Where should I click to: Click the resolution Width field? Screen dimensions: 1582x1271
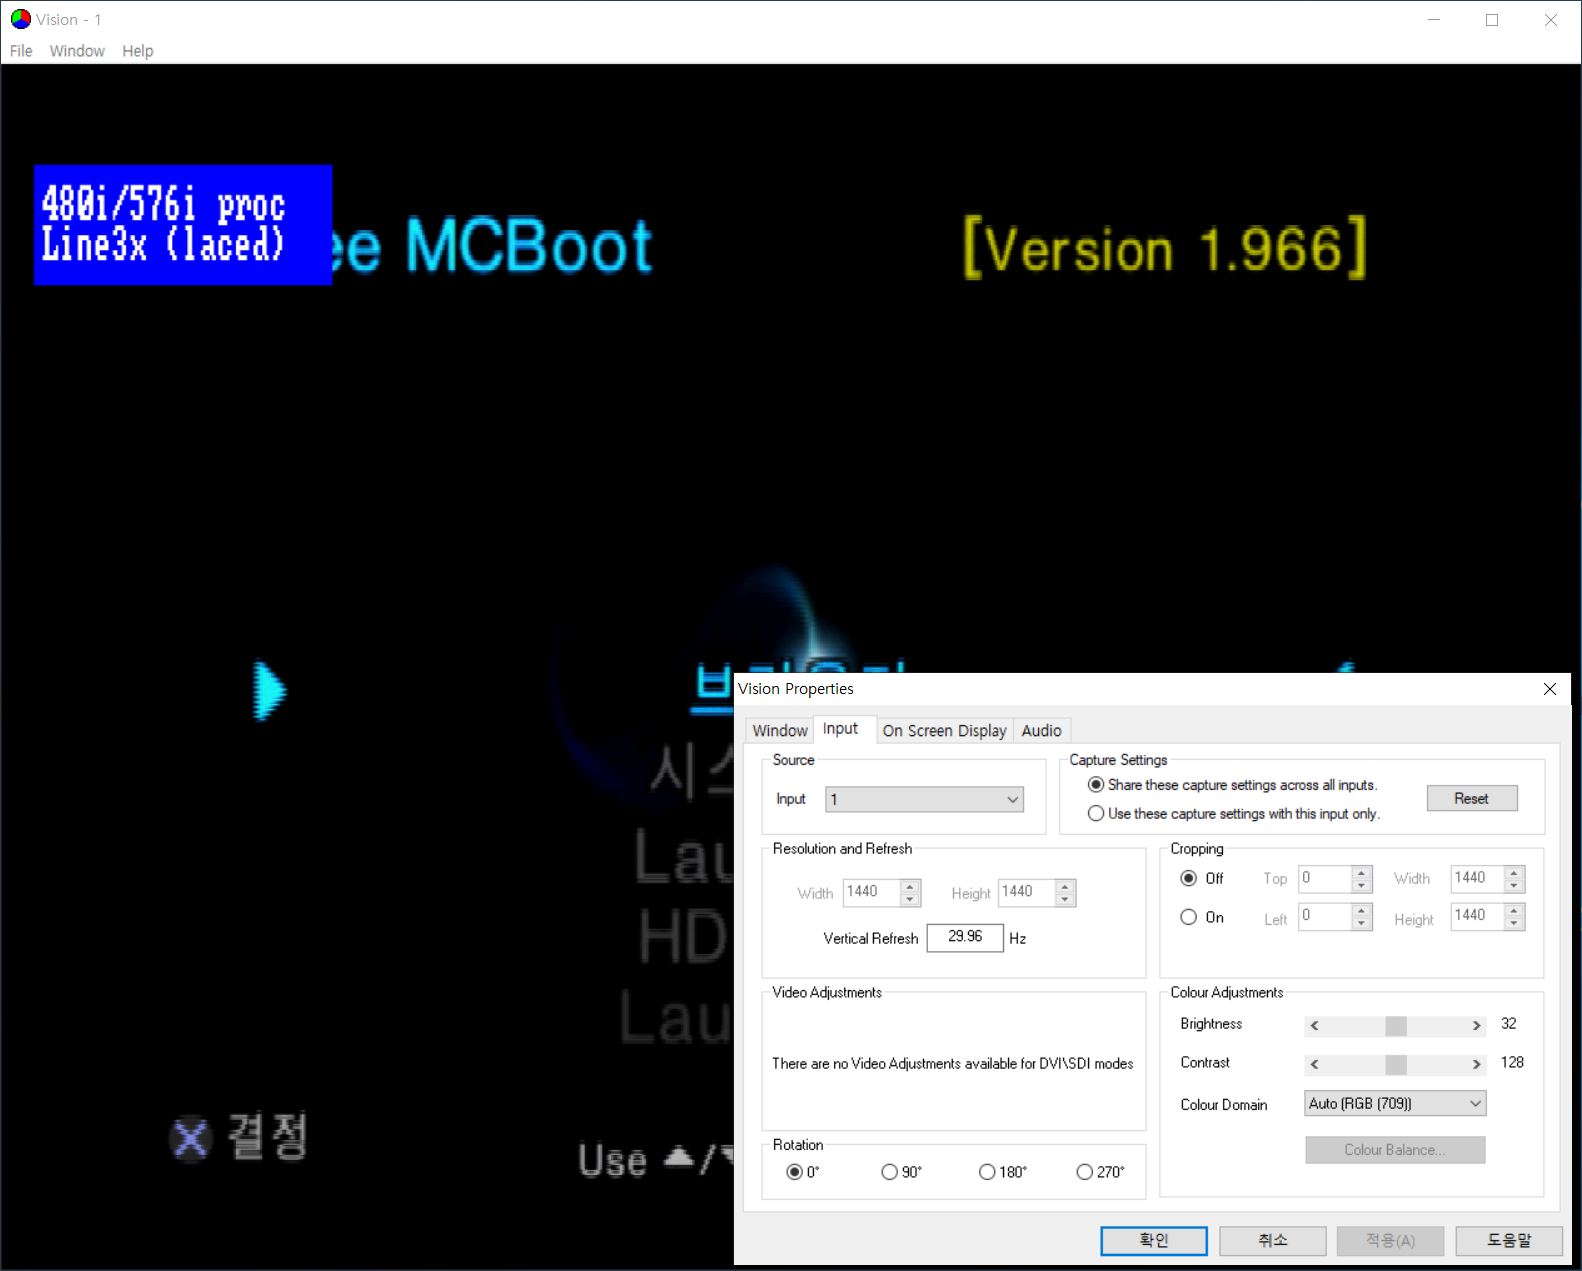tap(871, 892)
